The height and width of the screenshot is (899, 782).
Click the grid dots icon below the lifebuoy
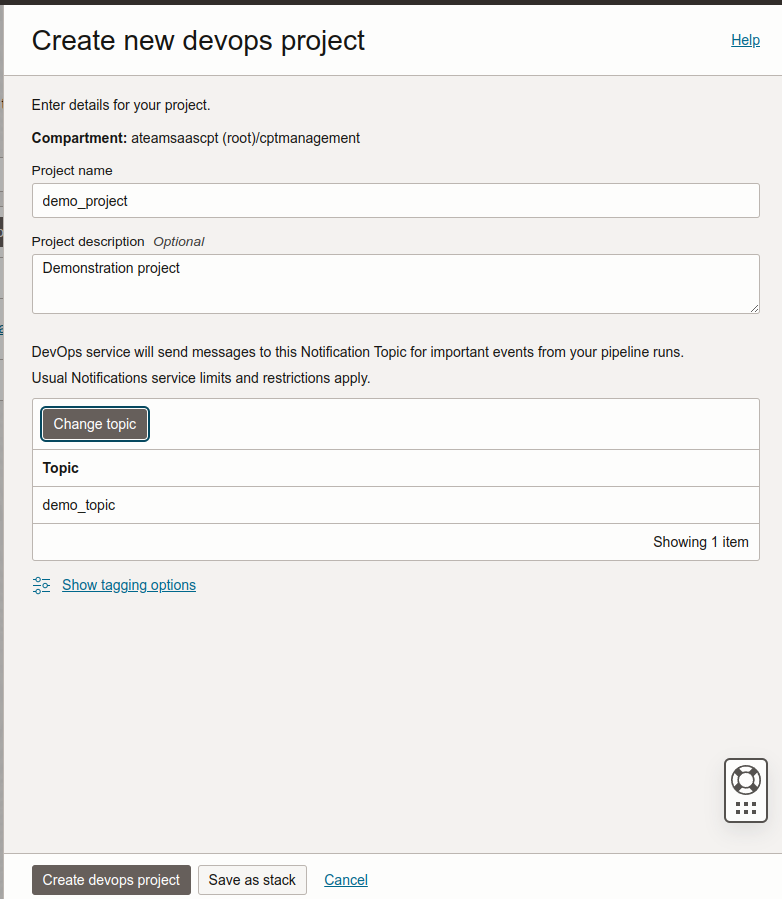[745, 806]
